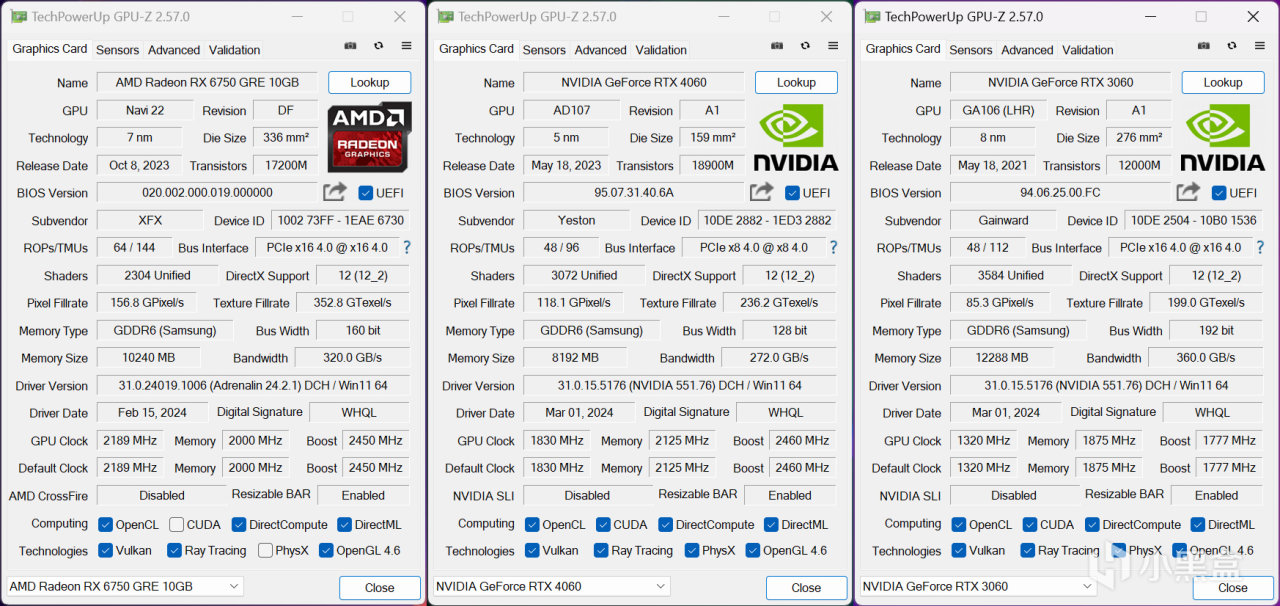Toggle OpenCL checkbox in RTX 4060 window
Image resolution: width=1280 pixels, height=606 pixels.
coord(532,524)
